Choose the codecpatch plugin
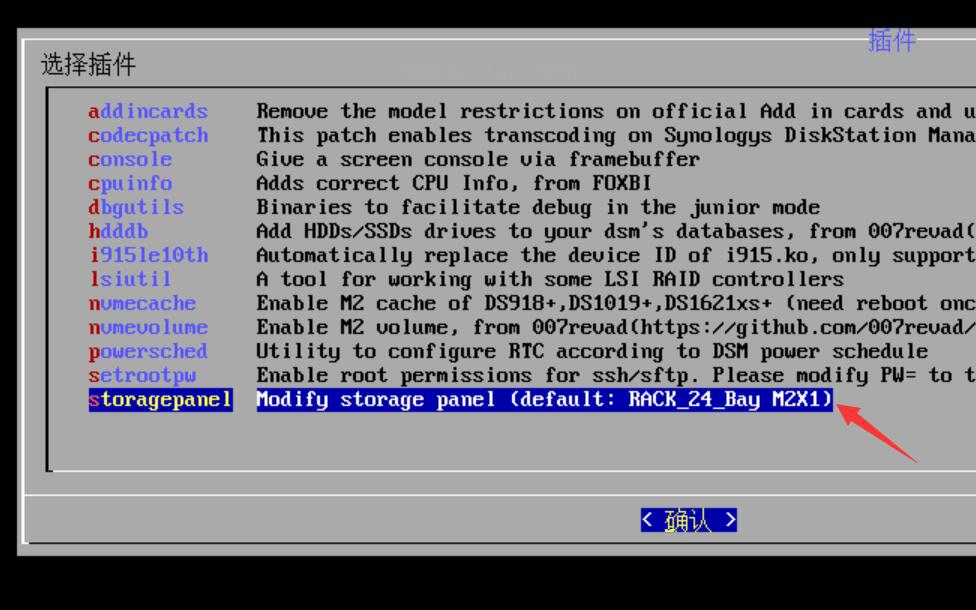 (x=148, y=135)
